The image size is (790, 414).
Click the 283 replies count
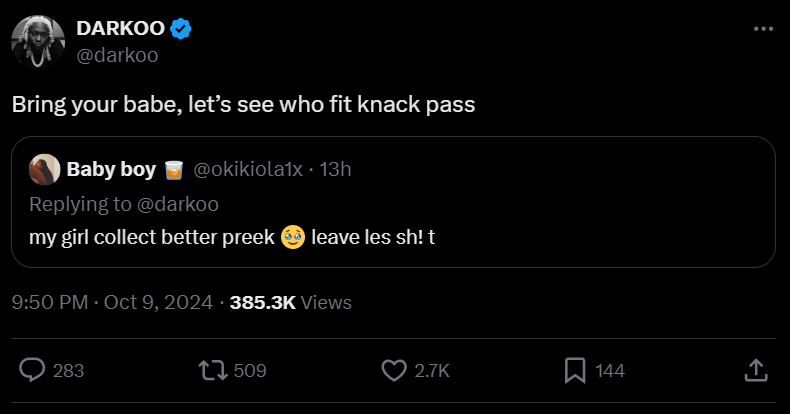(68, 370)
